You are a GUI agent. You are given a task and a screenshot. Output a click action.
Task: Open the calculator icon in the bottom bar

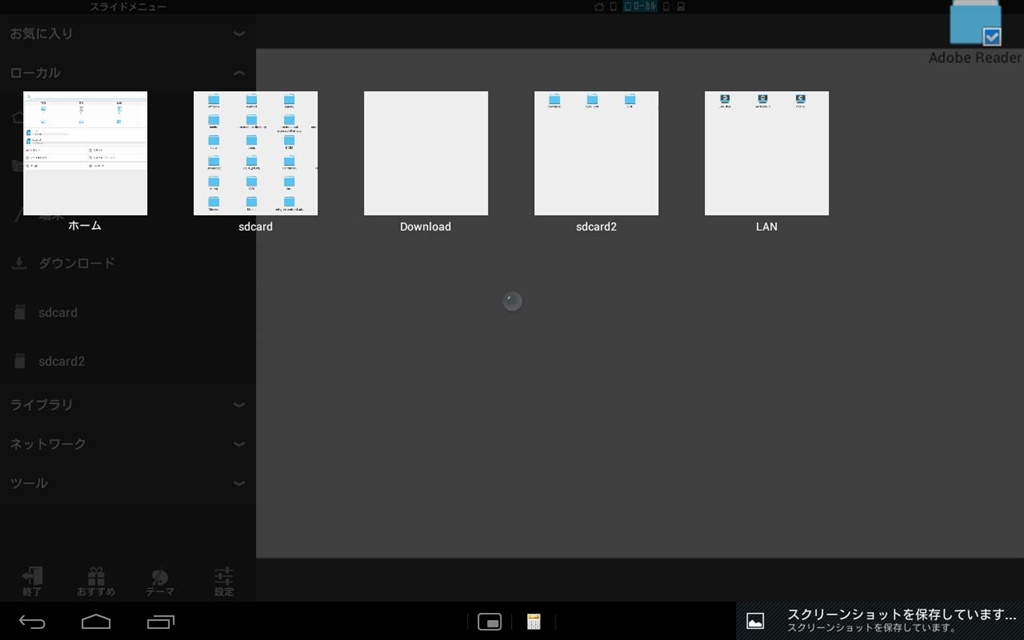coord(534,622)
